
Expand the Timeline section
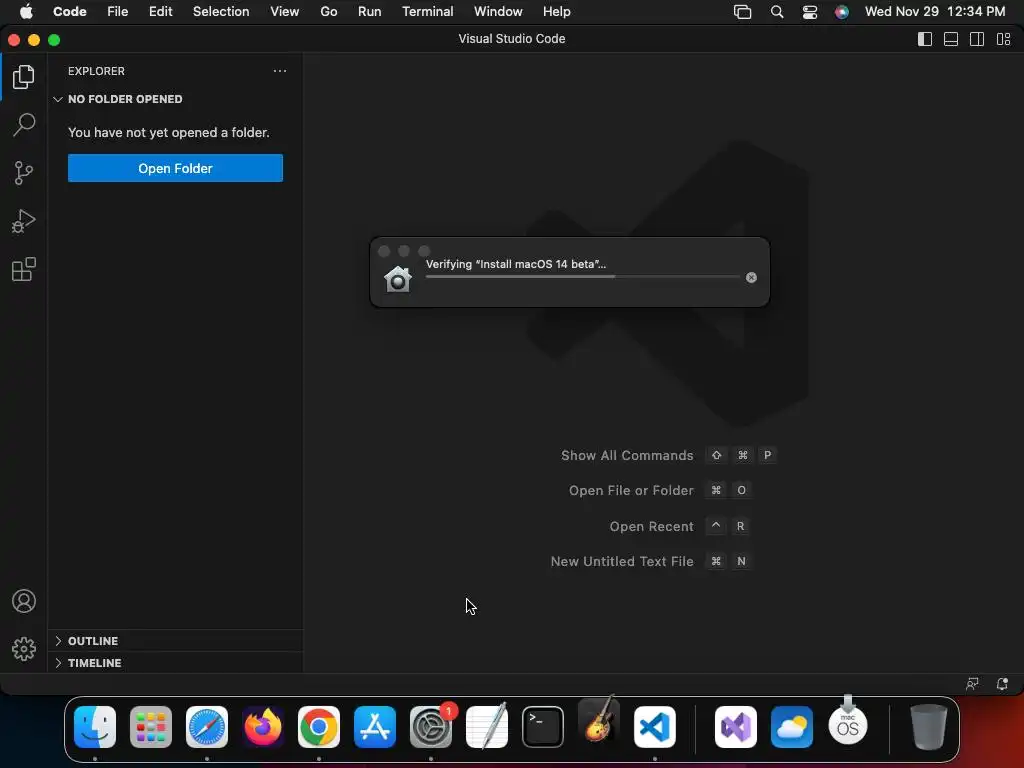pyautogui.click(x=176, y=663)
